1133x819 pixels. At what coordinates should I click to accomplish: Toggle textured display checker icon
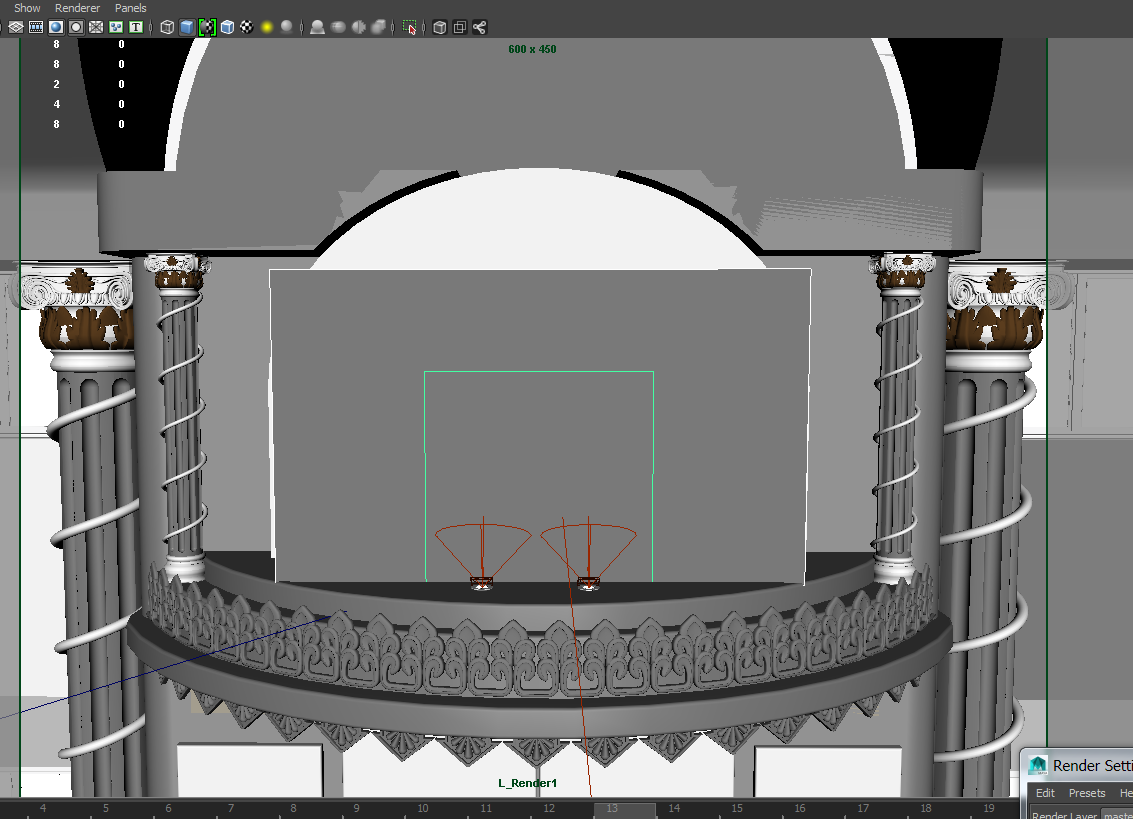(x=247, y=27)
